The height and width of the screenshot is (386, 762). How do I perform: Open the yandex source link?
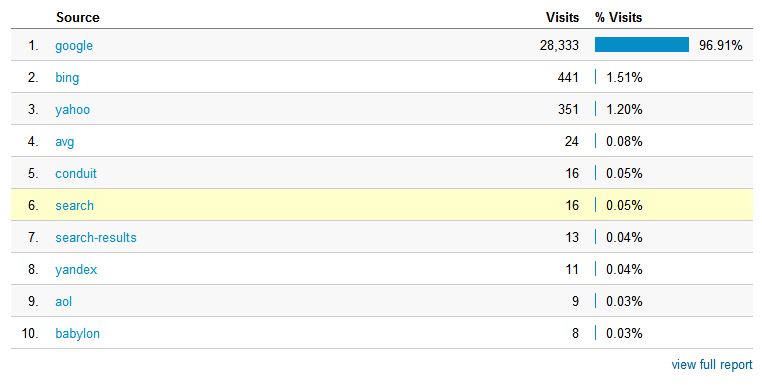tap(76, 270)
